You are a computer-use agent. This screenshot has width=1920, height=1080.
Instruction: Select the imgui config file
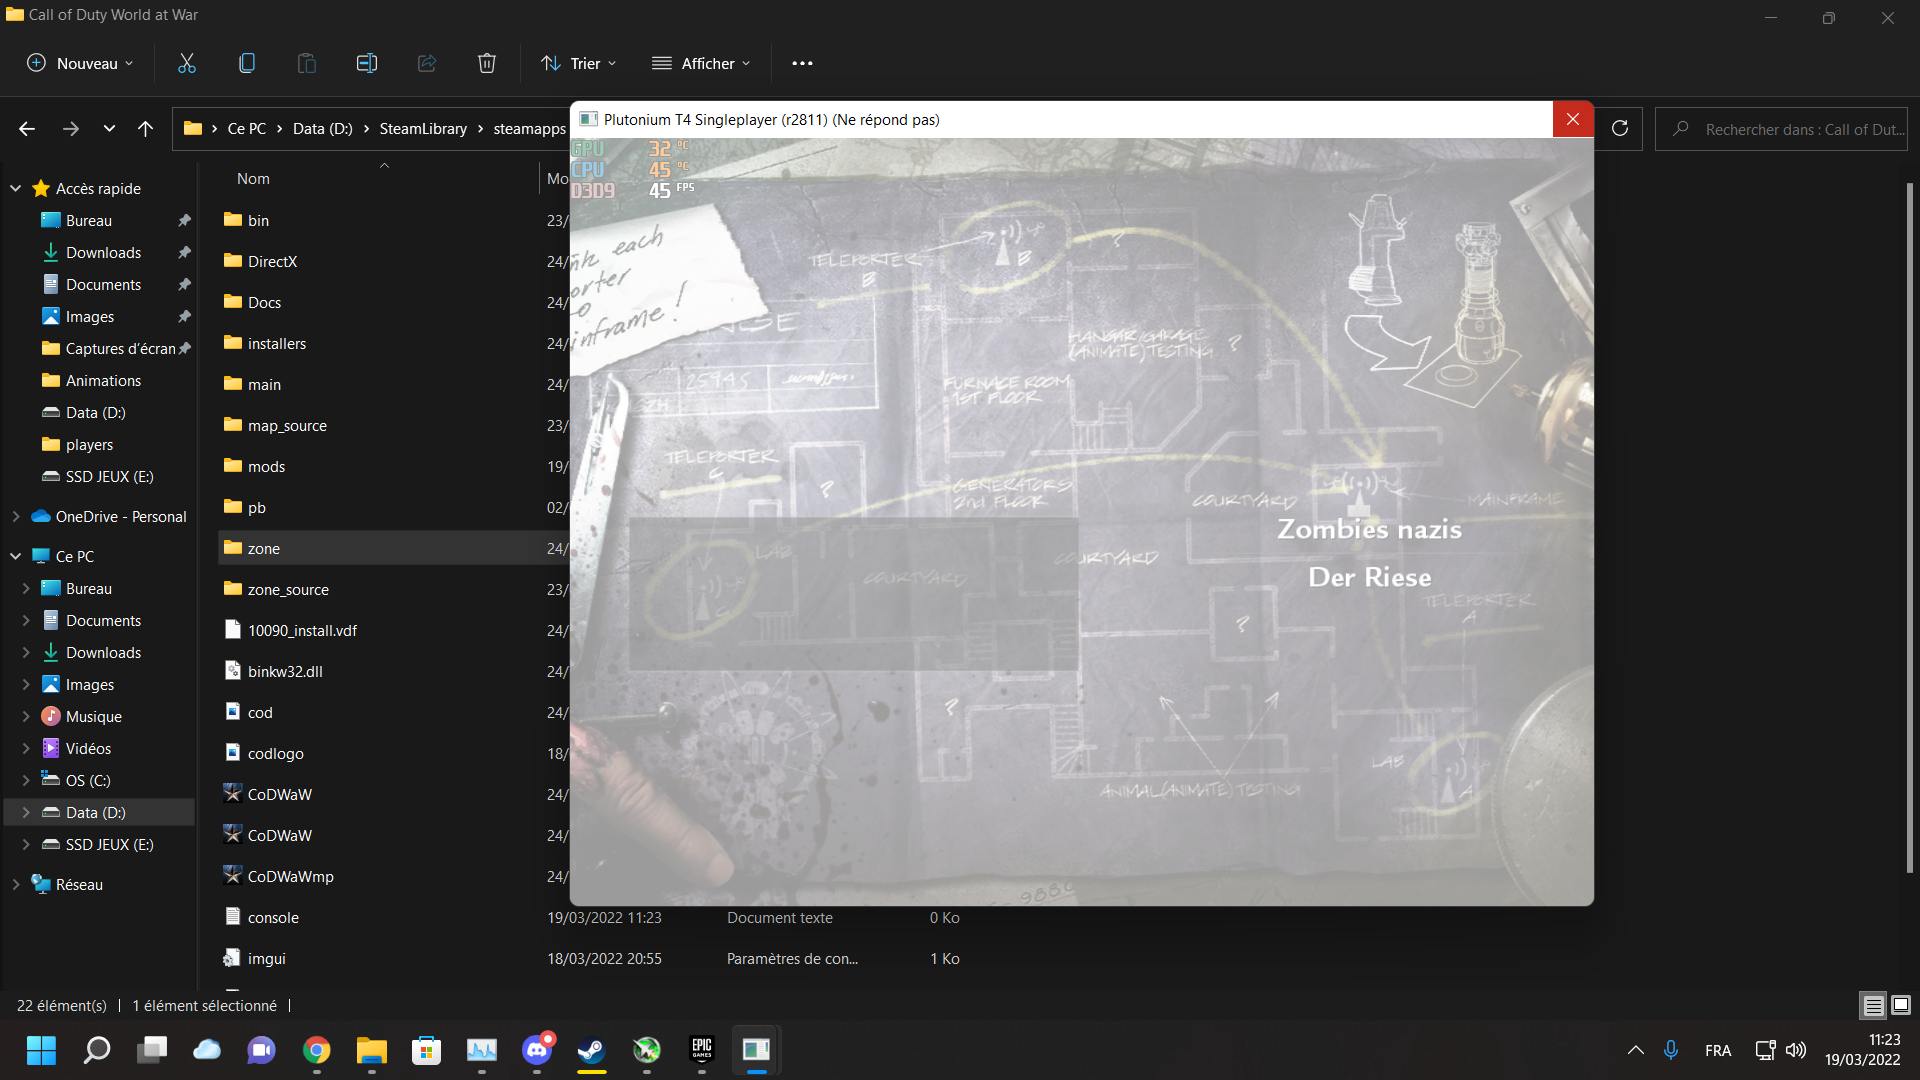(266, 958)
